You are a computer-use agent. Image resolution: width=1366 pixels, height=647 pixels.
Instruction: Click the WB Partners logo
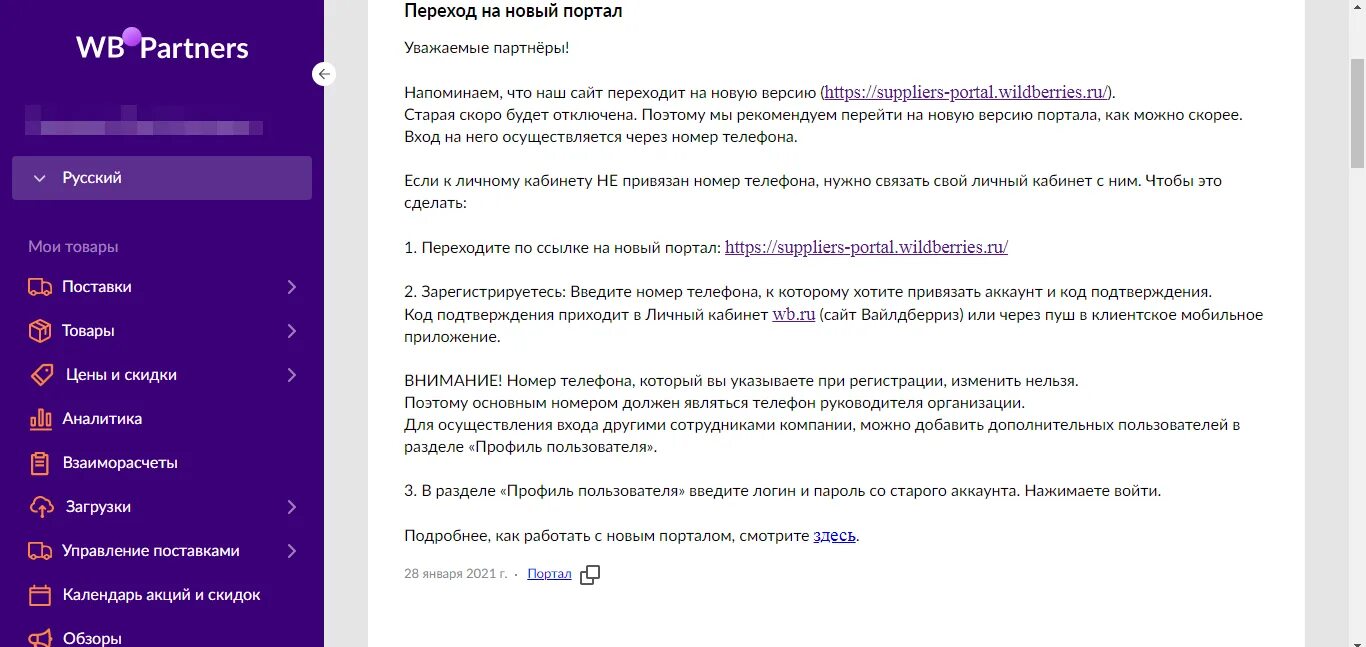point(162,46)
